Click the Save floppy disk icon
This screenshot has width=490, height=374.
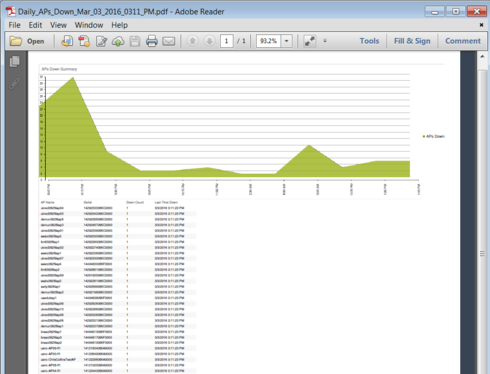point(135,41)
